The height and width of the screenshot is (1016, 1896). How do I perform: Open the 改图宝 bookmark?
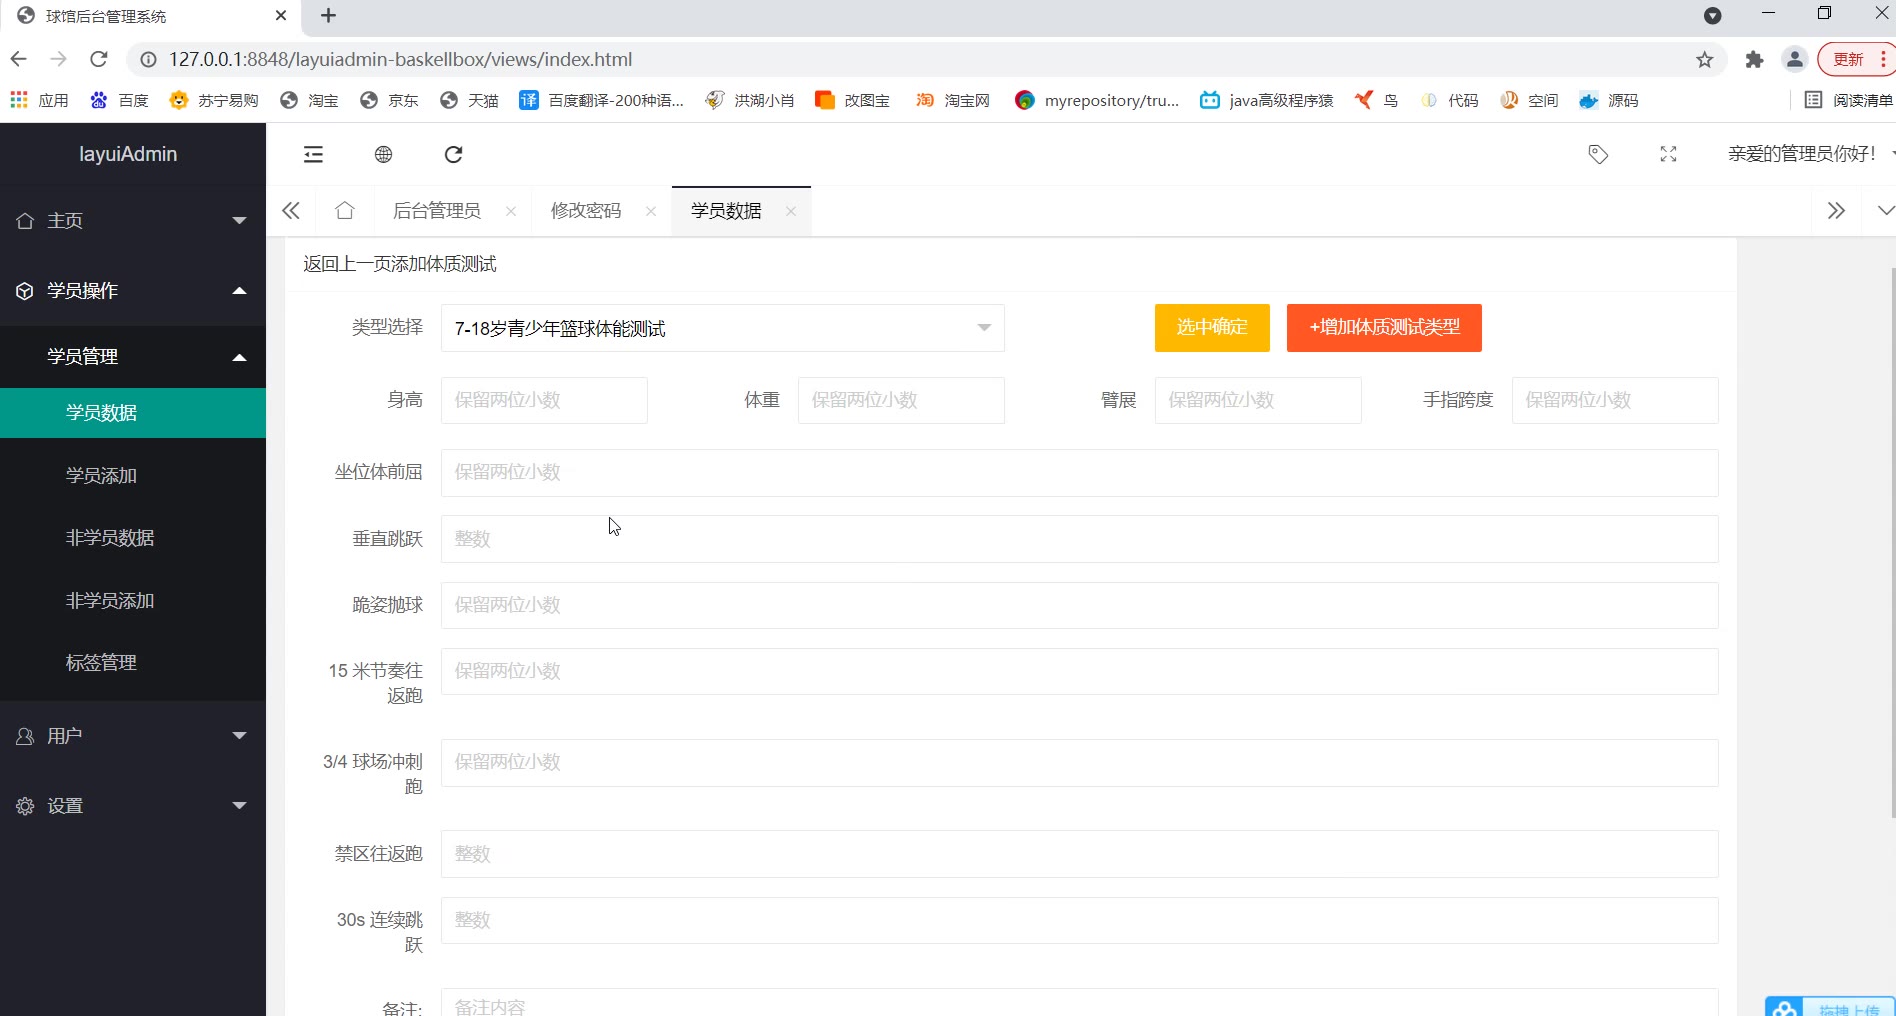click(x=853, y=100)
